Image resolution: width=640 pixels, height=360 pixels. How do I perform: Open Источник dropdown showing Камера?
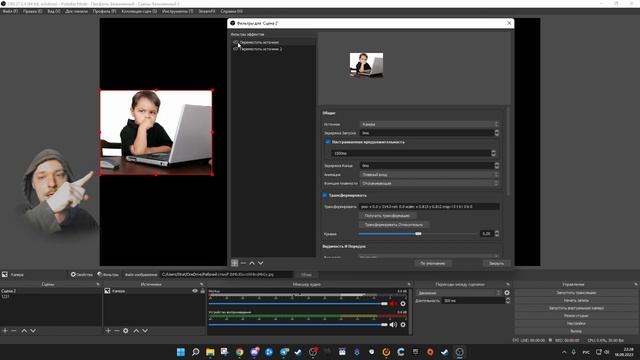pyautogui.click(x=429, y=124)
